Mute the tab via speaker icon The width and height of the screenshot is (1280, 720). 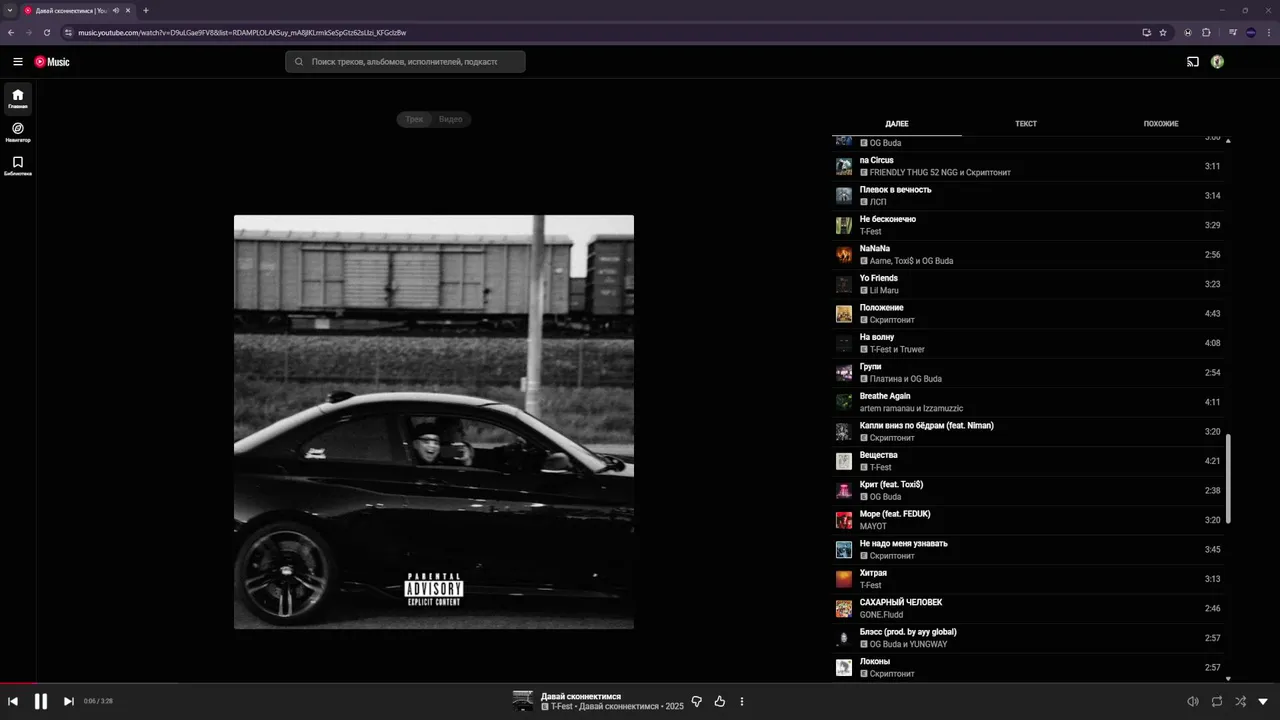116,10
